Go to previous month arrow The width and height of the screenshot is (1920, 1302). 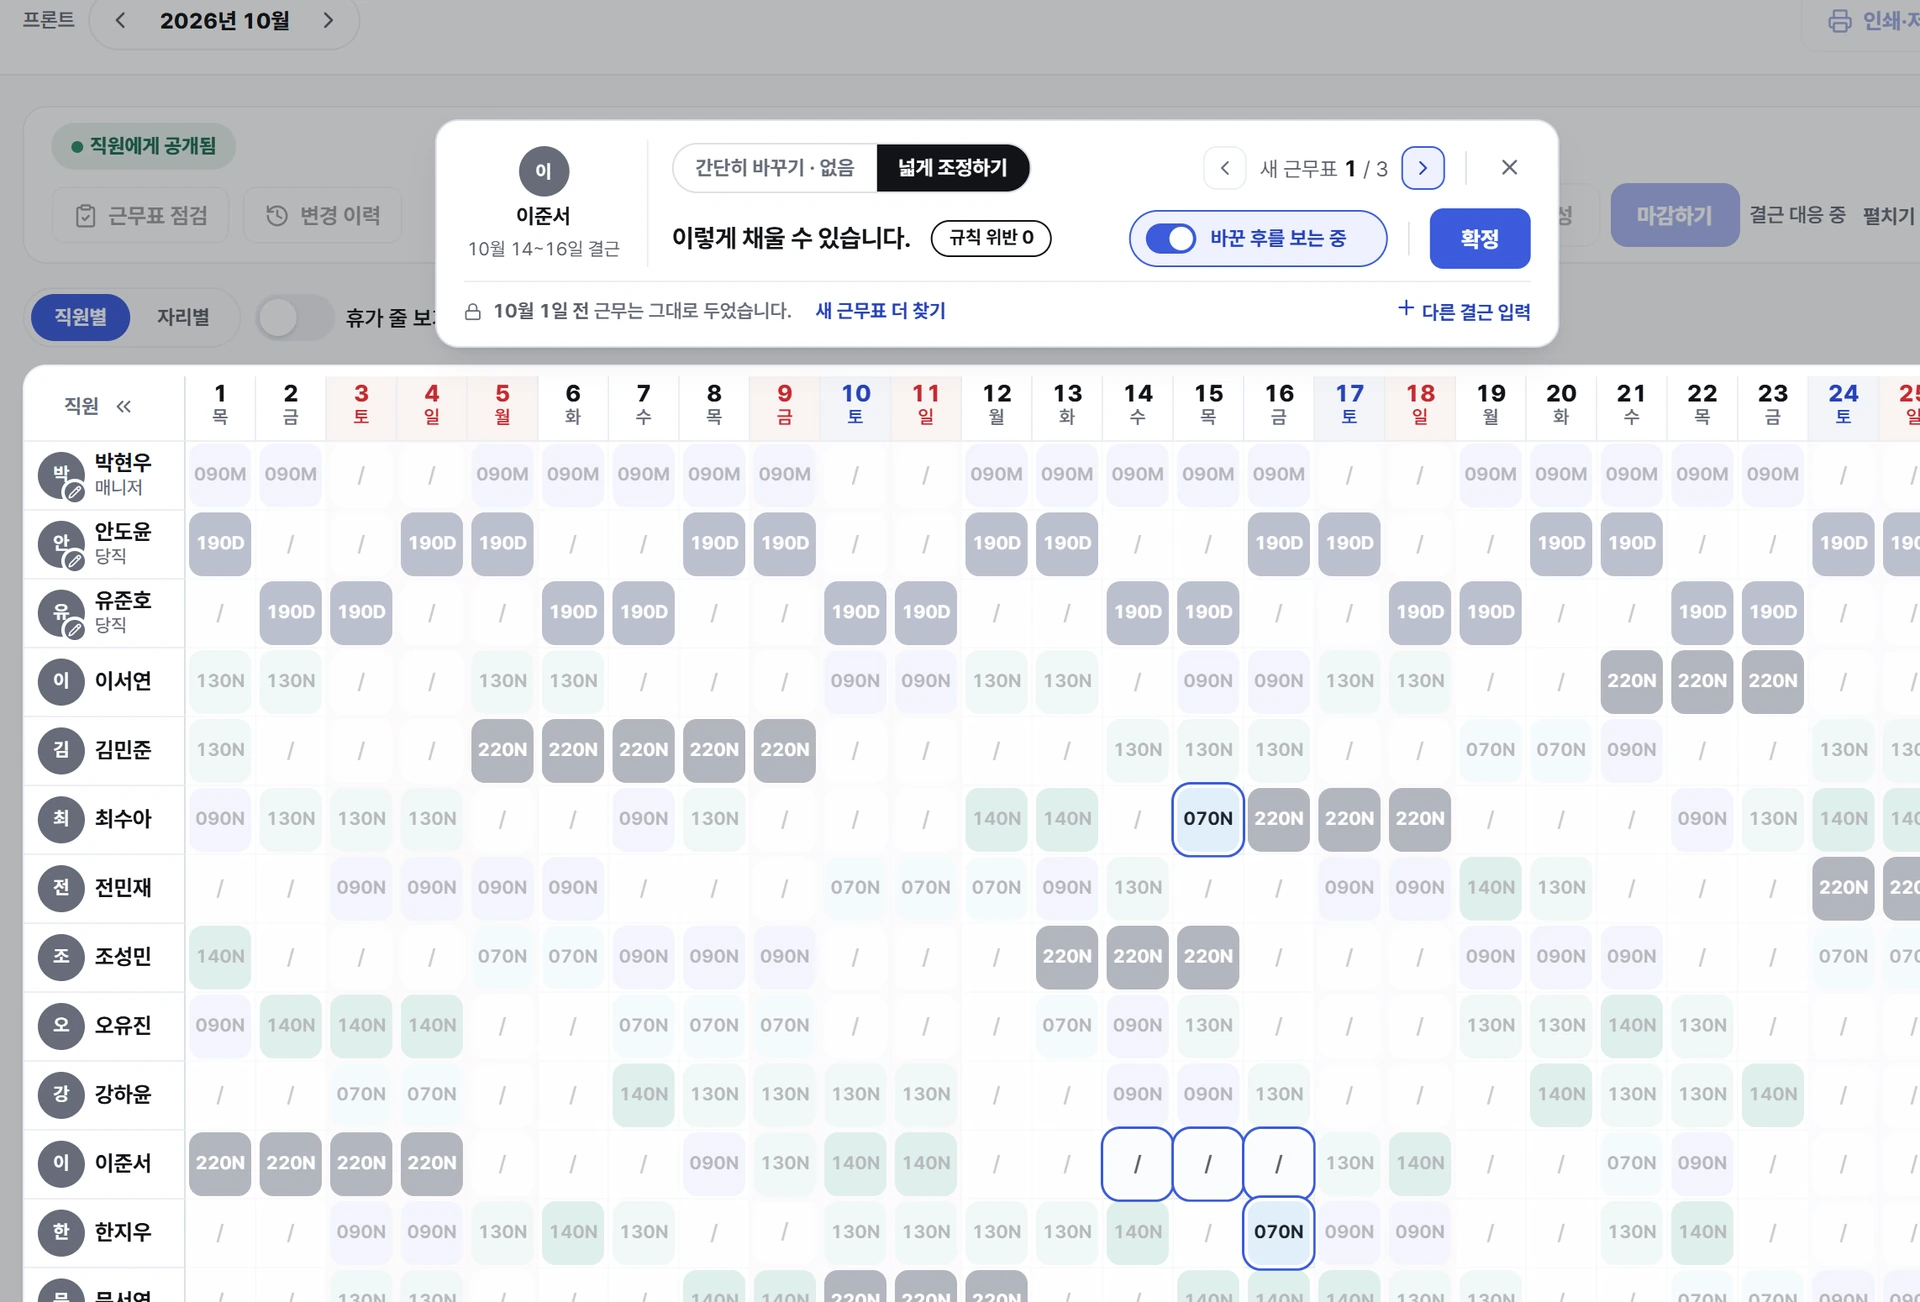120,20
